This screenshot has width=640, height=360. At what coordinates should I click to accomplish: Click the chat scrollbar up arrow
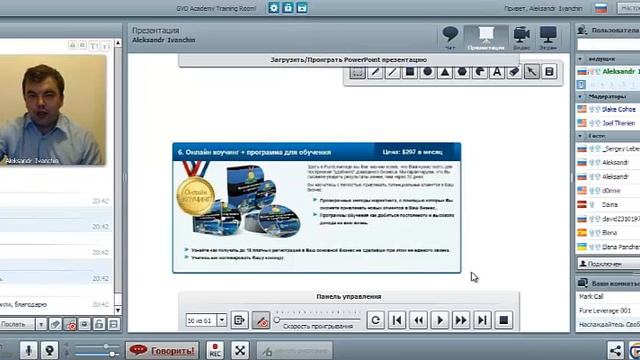tap(118, 43)
